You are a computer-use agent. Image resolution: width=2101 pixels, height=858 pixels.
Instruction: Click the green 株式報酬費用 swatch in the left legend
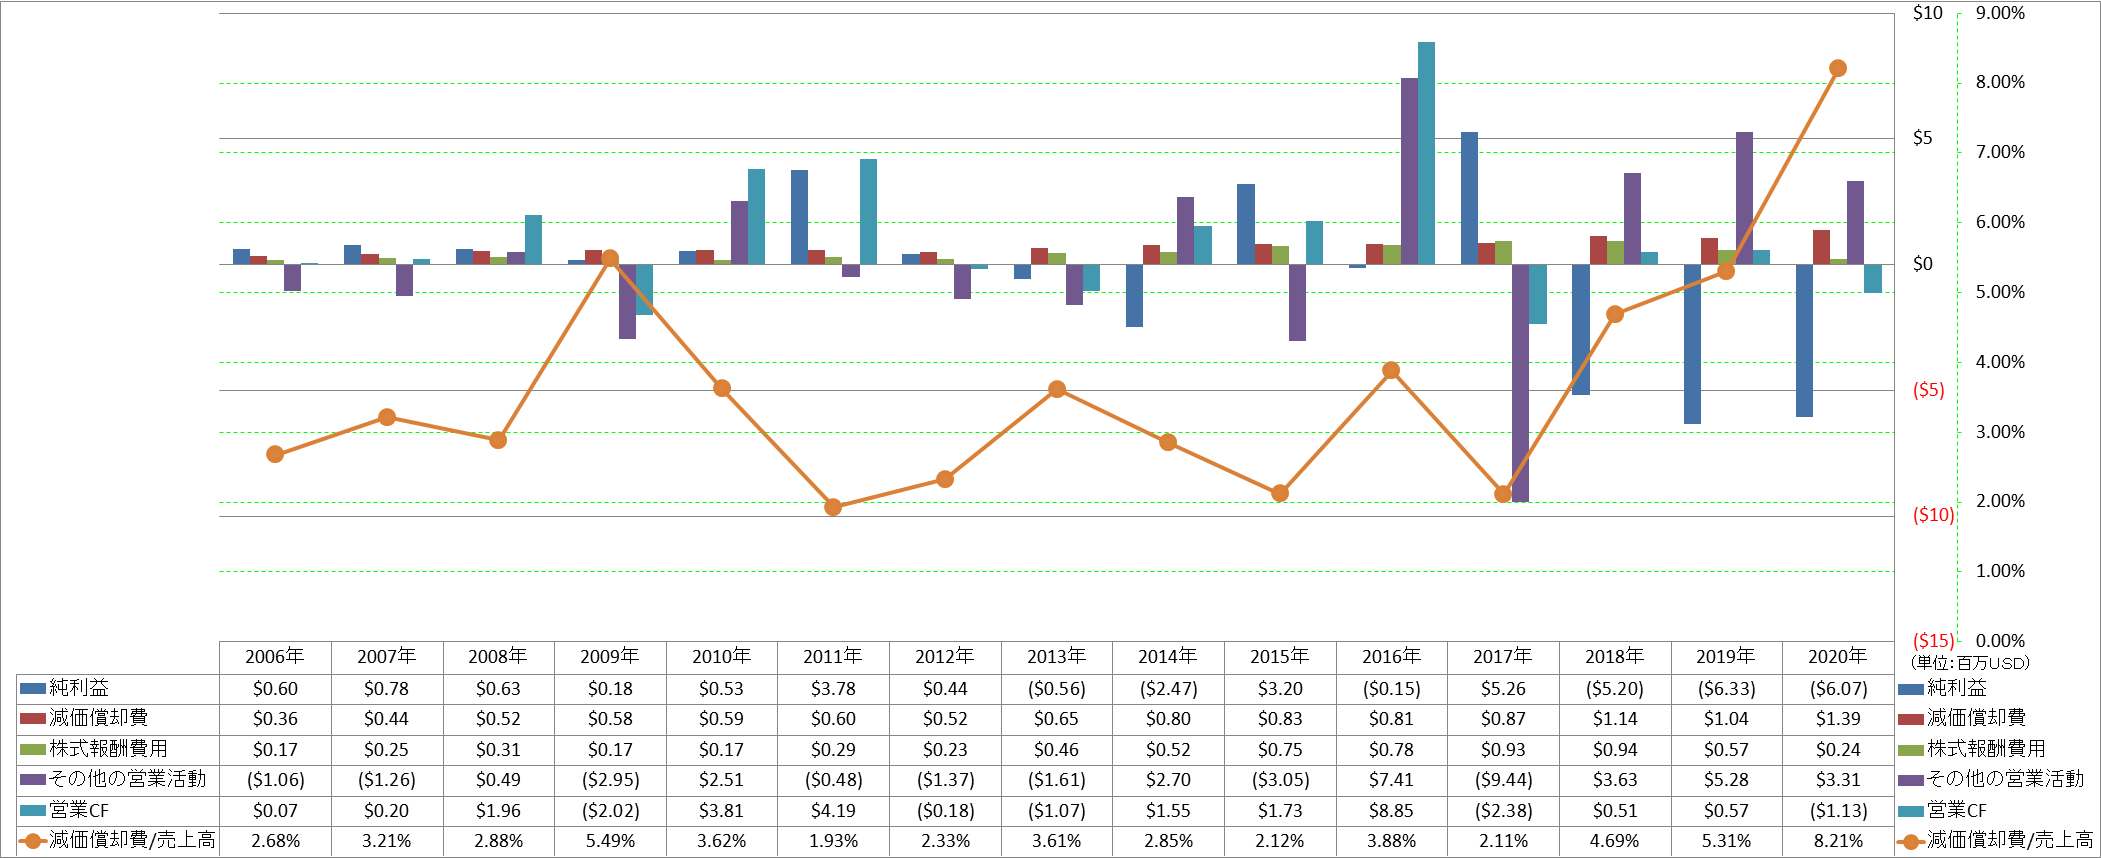pos(33,749)
